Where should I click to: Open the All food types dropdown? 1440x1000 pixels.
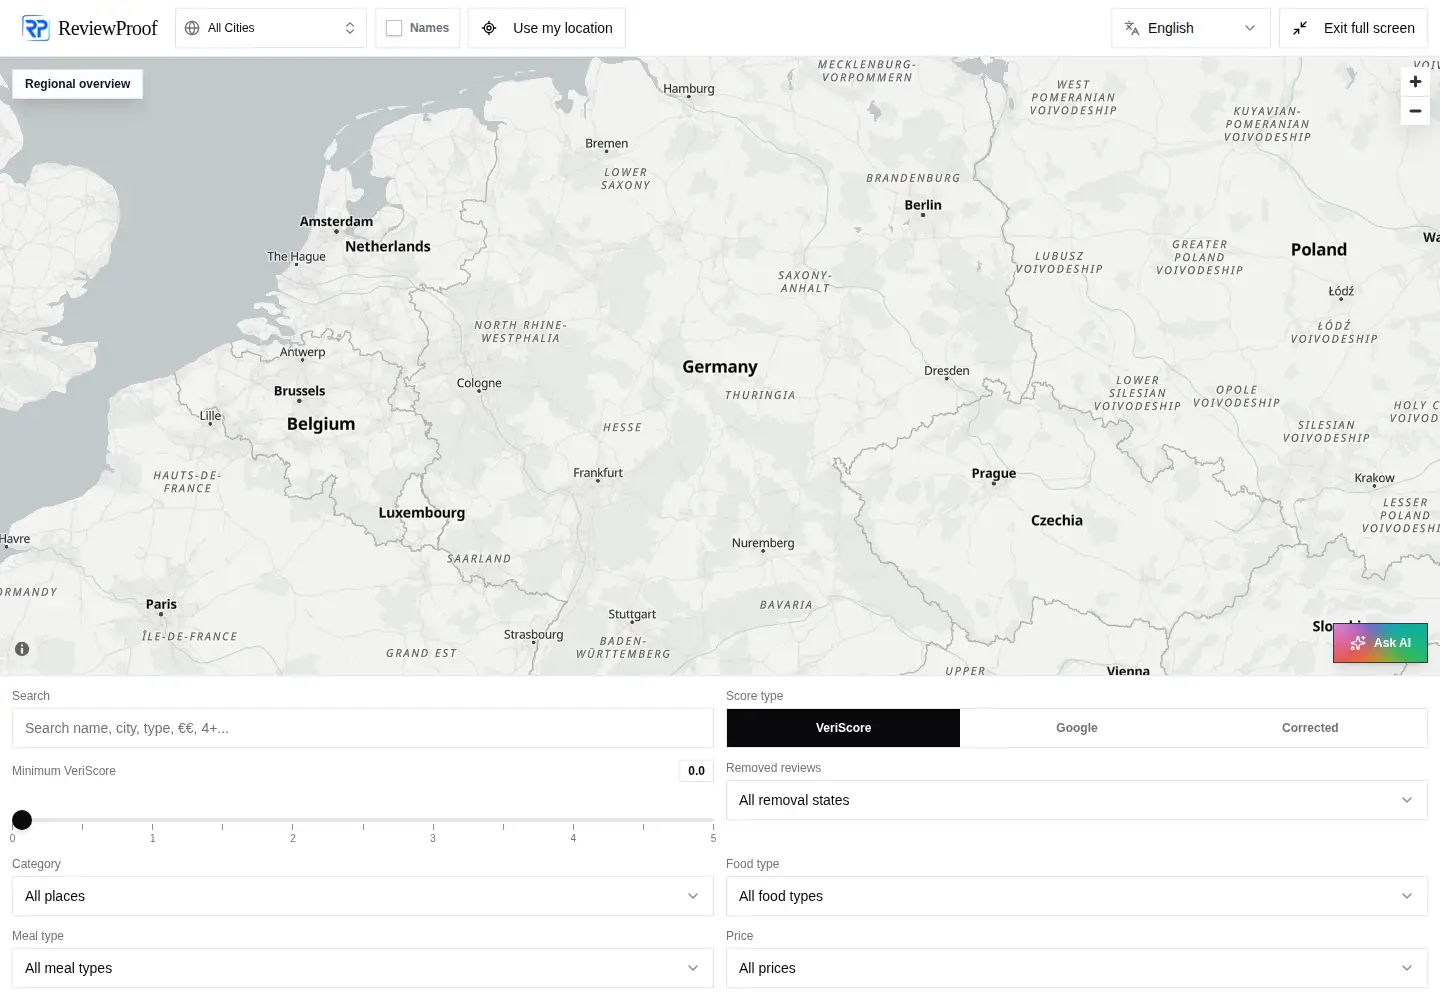[x=1077, y=896]
